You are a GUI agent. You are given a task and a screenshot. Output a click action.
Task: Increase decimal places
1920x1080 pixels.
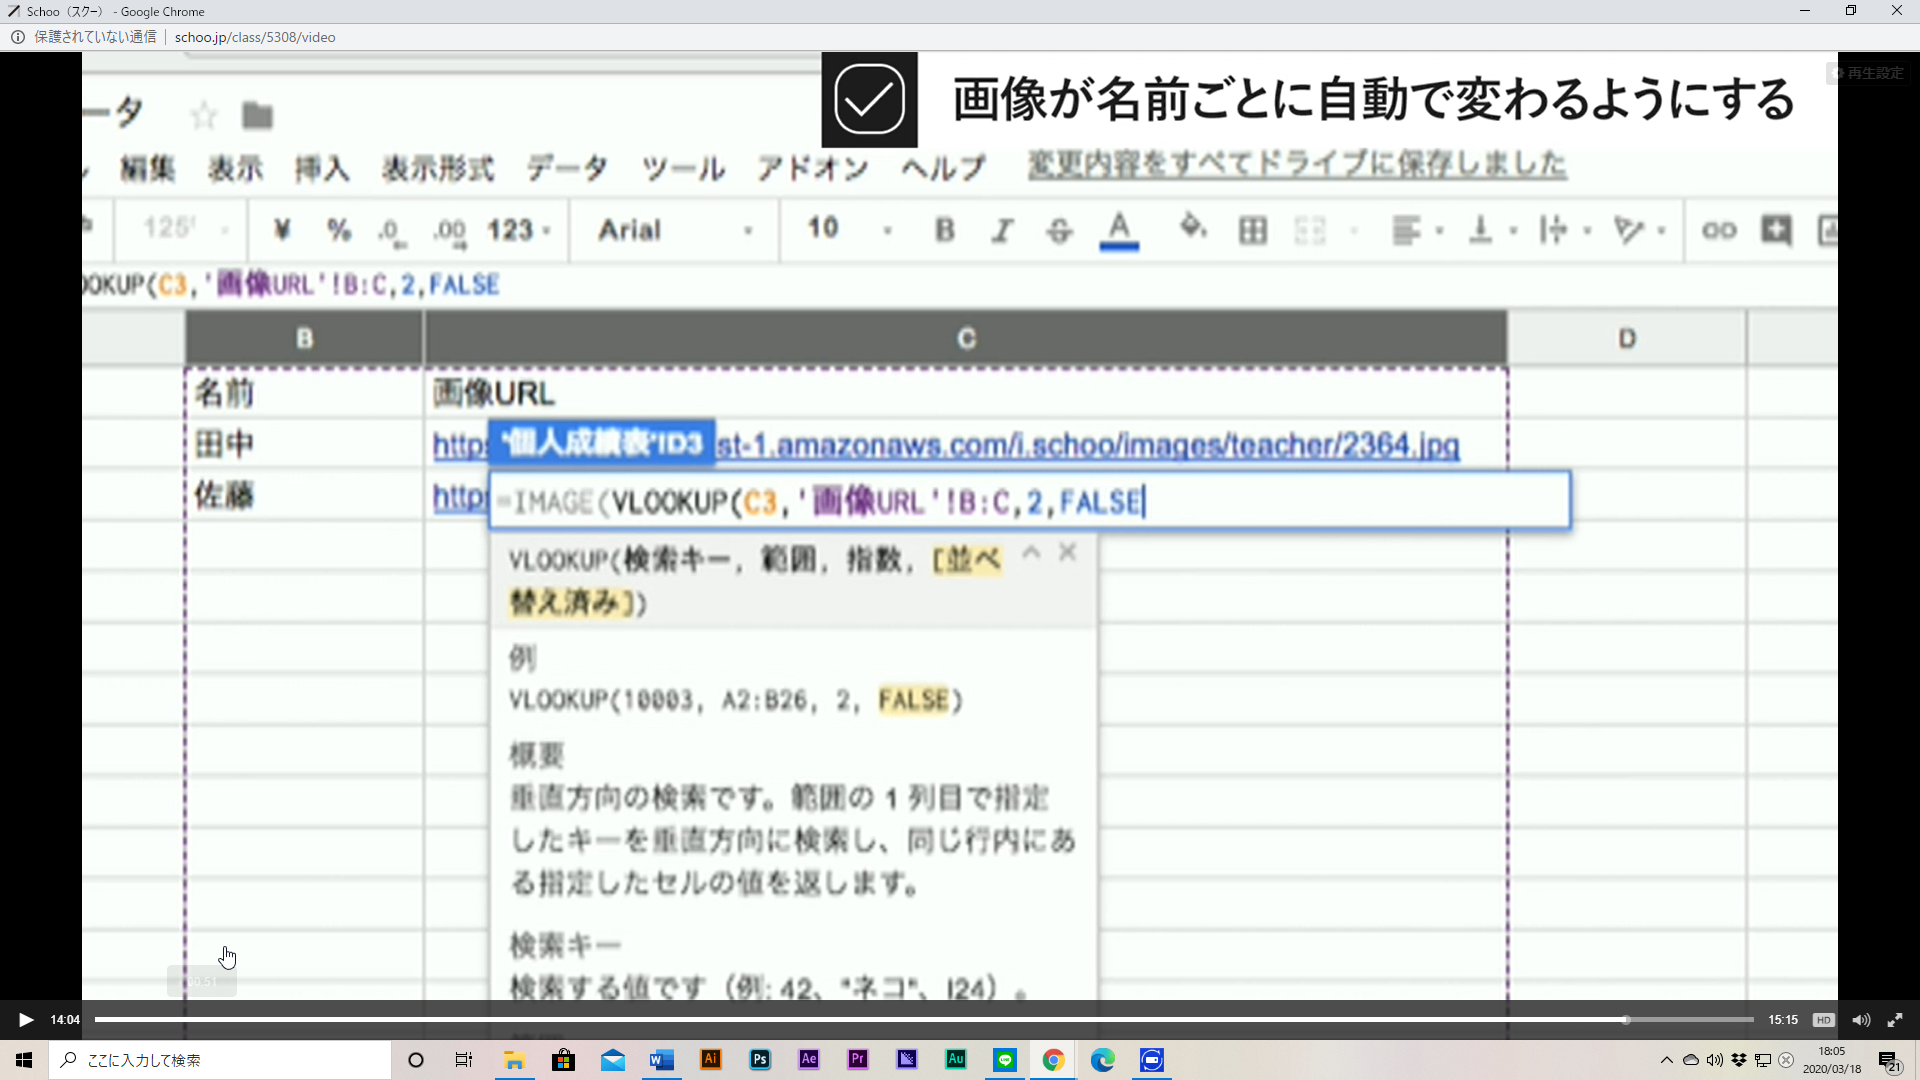pyautogui.click(x=450, y=232)
